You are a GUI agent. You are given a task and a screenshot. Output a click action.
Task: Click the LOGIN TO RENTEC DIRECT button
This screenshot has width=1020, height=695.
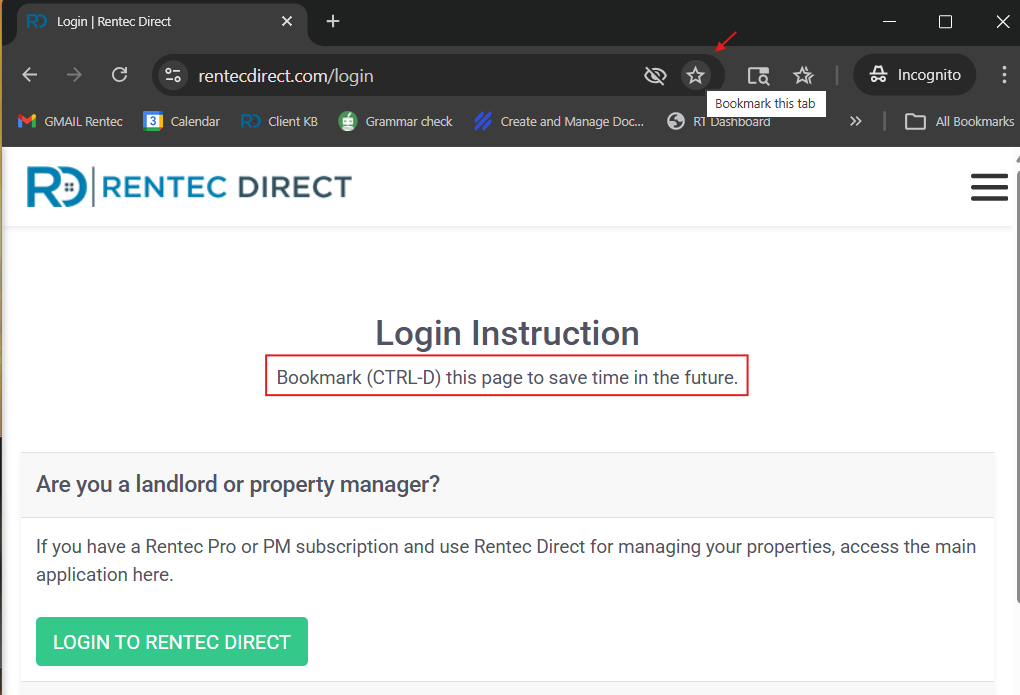172,642
